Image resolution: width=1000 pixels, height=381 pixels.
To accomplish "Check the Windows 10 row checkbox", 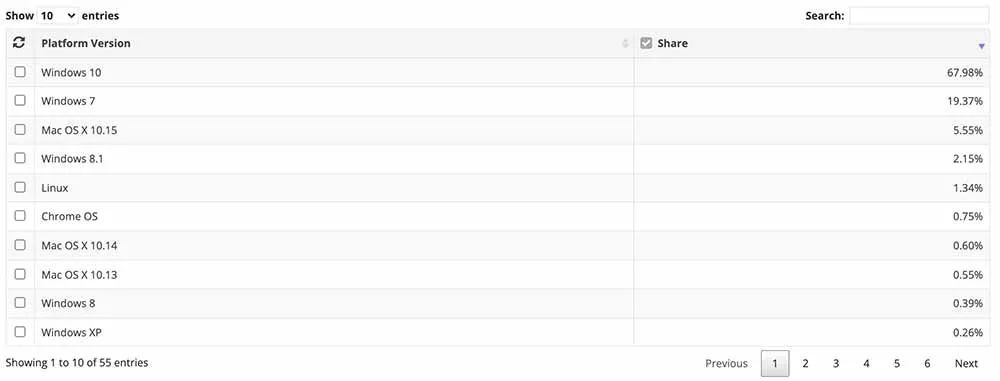I will tap(20, 71).
